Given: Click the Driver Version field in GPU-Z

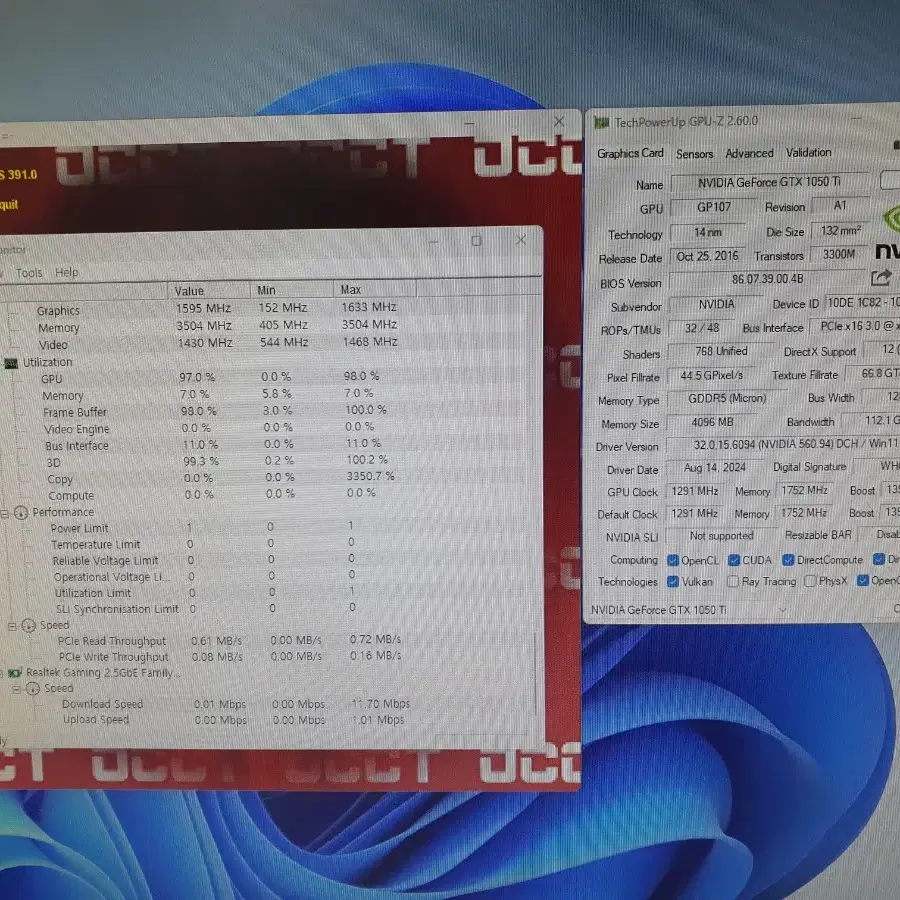Looking at the screenshot, I should [785, 445].
